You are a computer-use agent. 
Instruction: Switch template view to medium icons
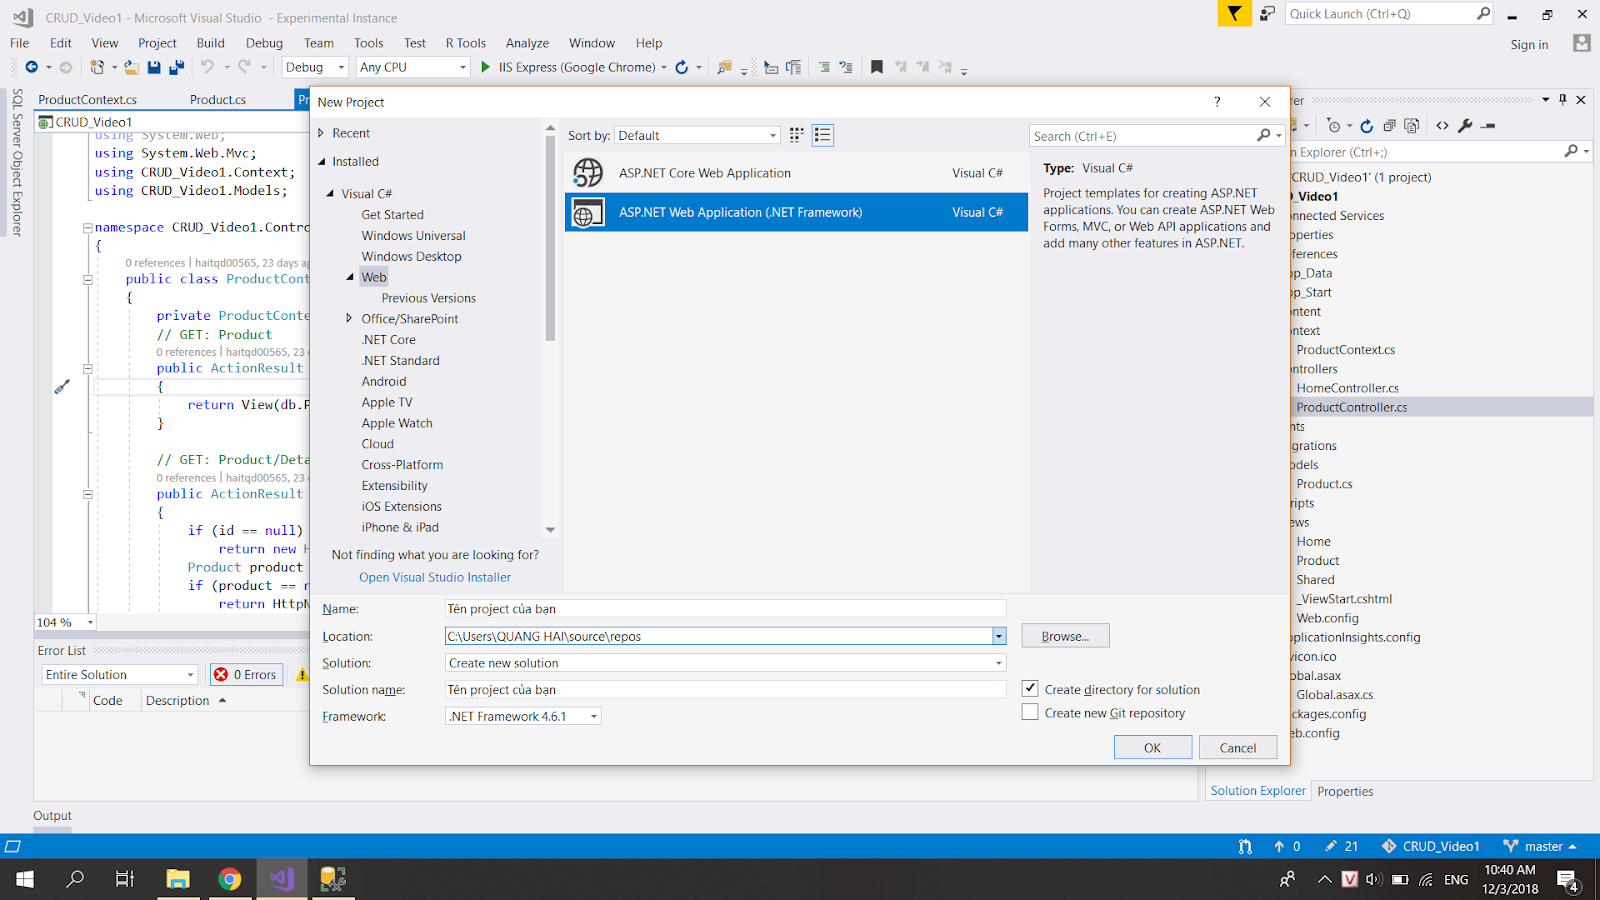point(795,134)
